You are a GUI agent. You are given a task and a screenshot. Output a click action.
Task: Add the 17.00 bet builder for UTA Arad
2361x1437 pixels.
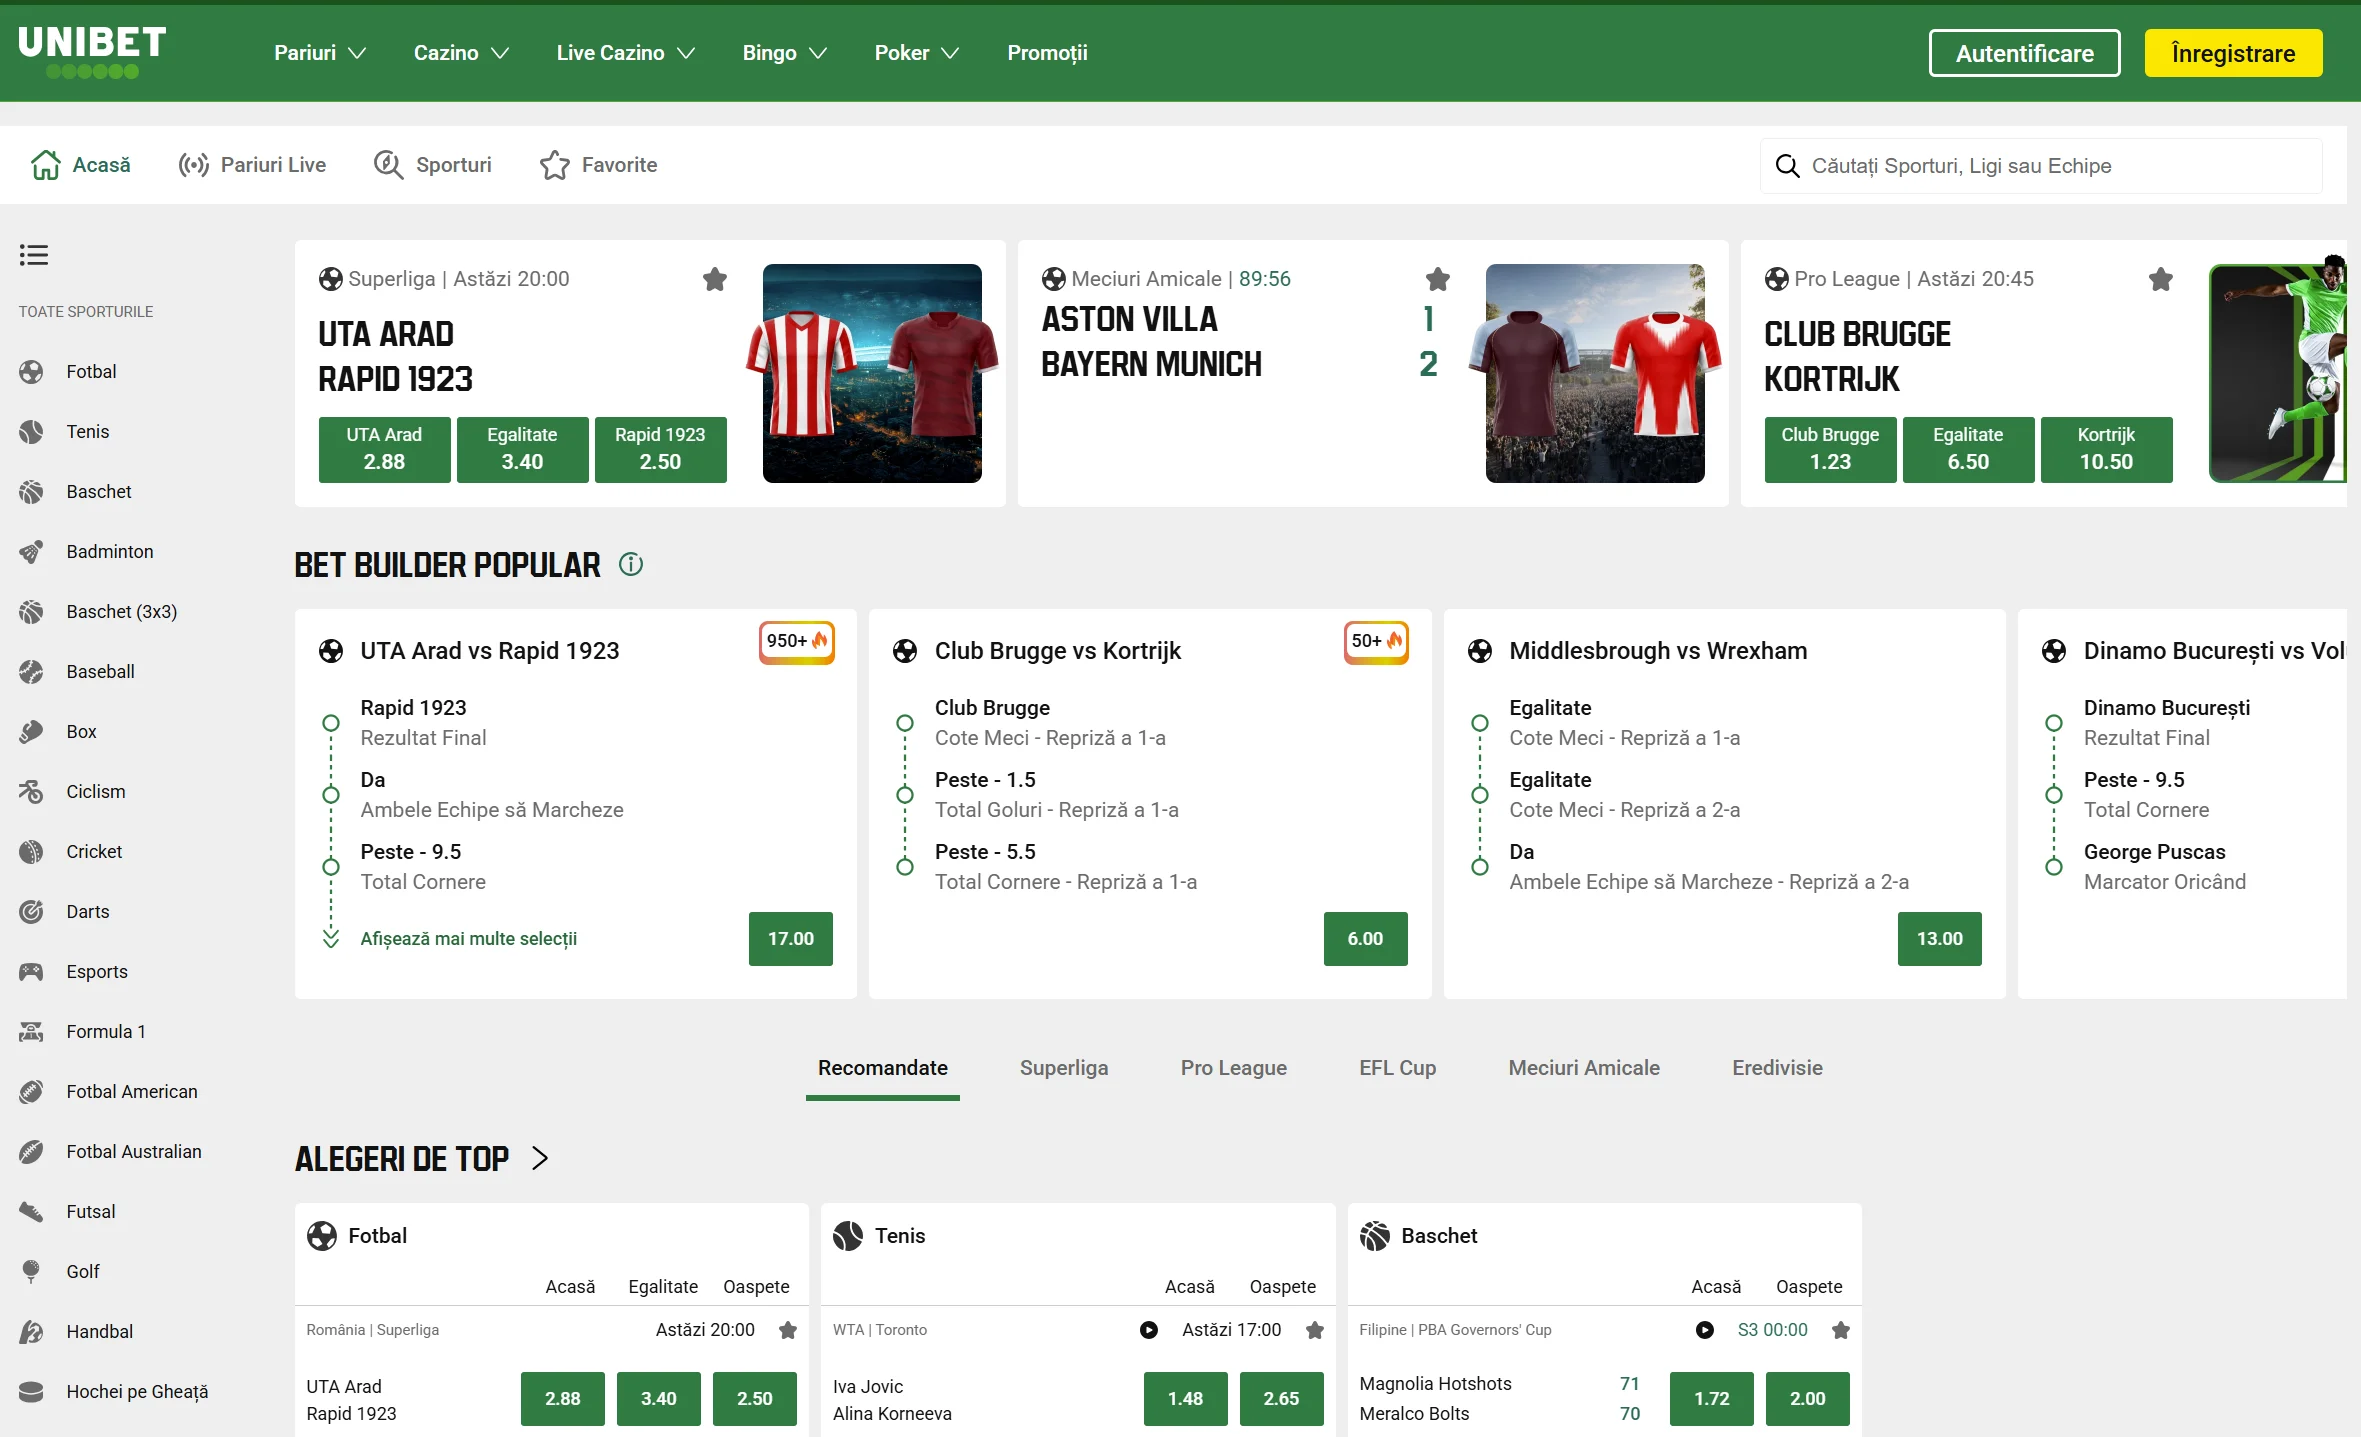(x=791, y=939)
